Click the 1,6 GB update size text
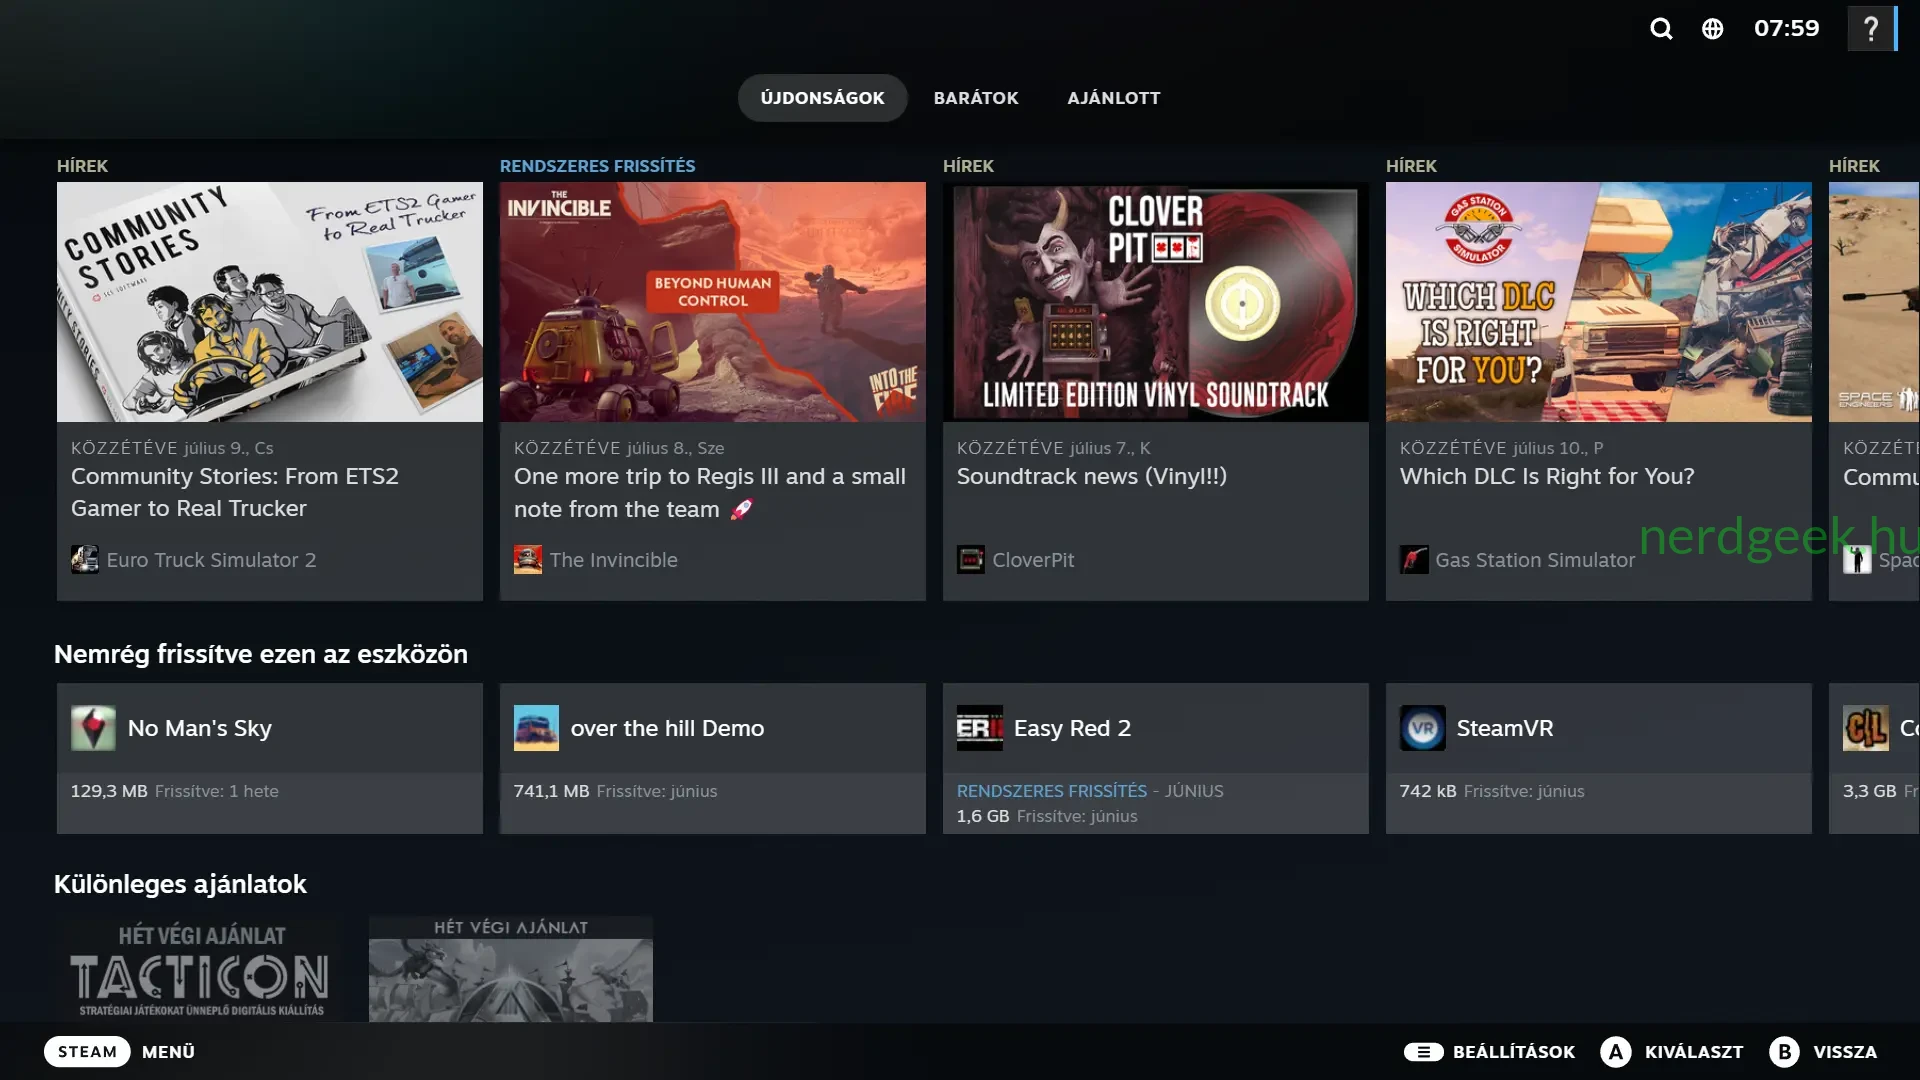 983,816
